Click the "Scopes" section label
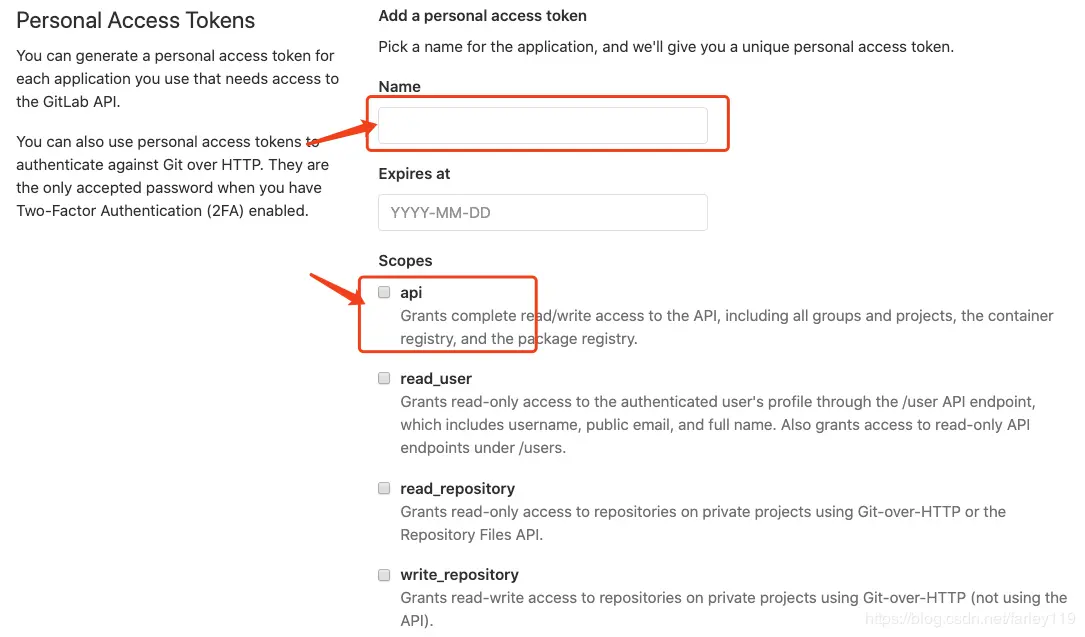1085x637 pixels. pos(405,261)
